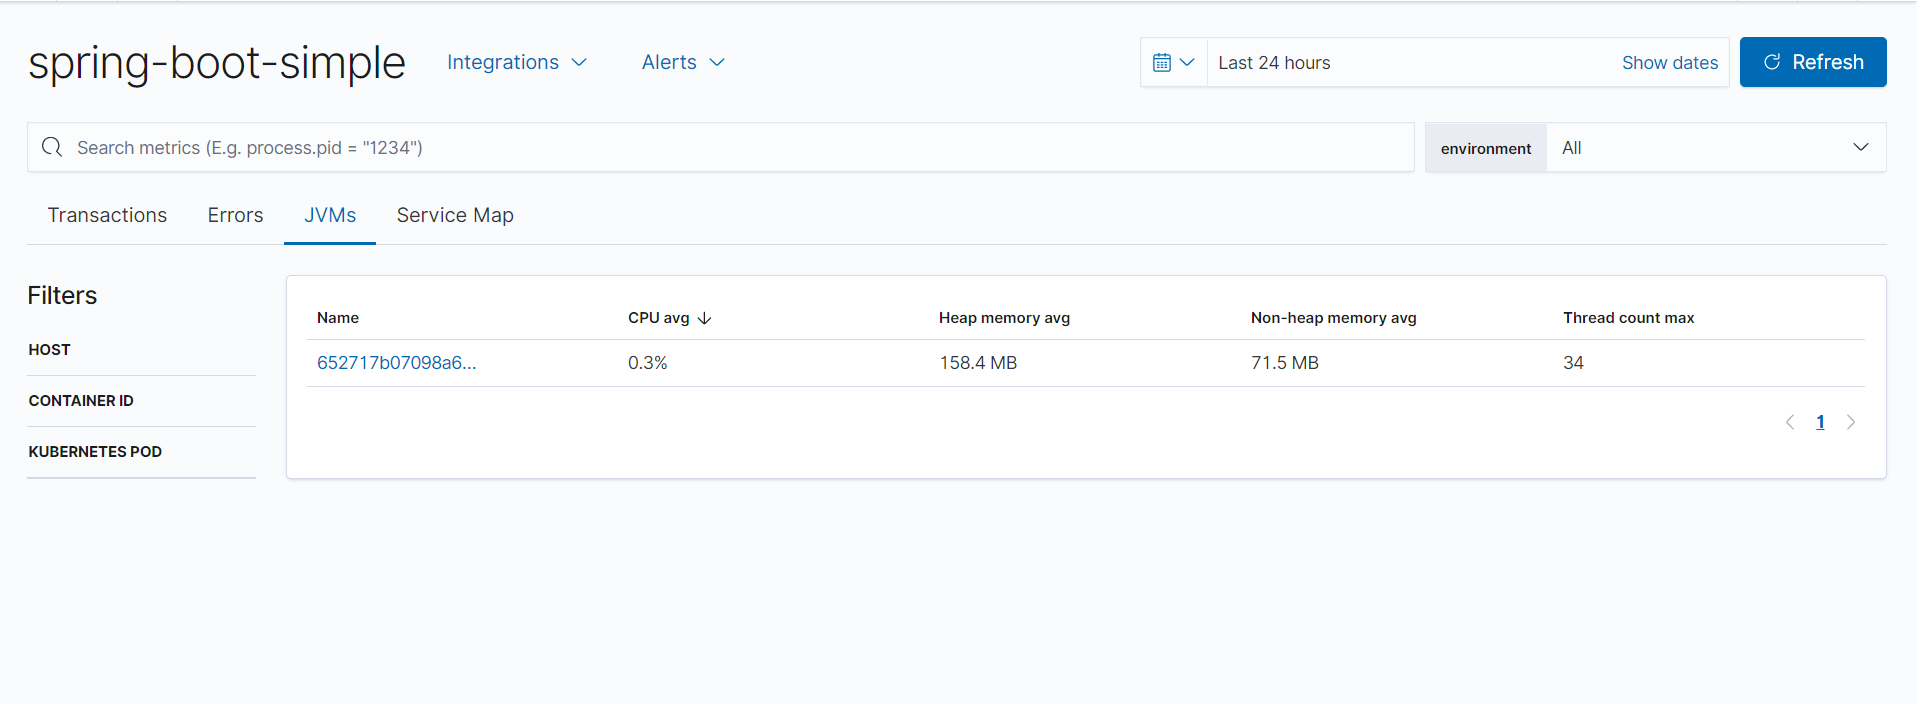Click the CPU avg sort arrow icon
Image resolution: width=1917 pixels, height=704 pixels.
(704, 318)
